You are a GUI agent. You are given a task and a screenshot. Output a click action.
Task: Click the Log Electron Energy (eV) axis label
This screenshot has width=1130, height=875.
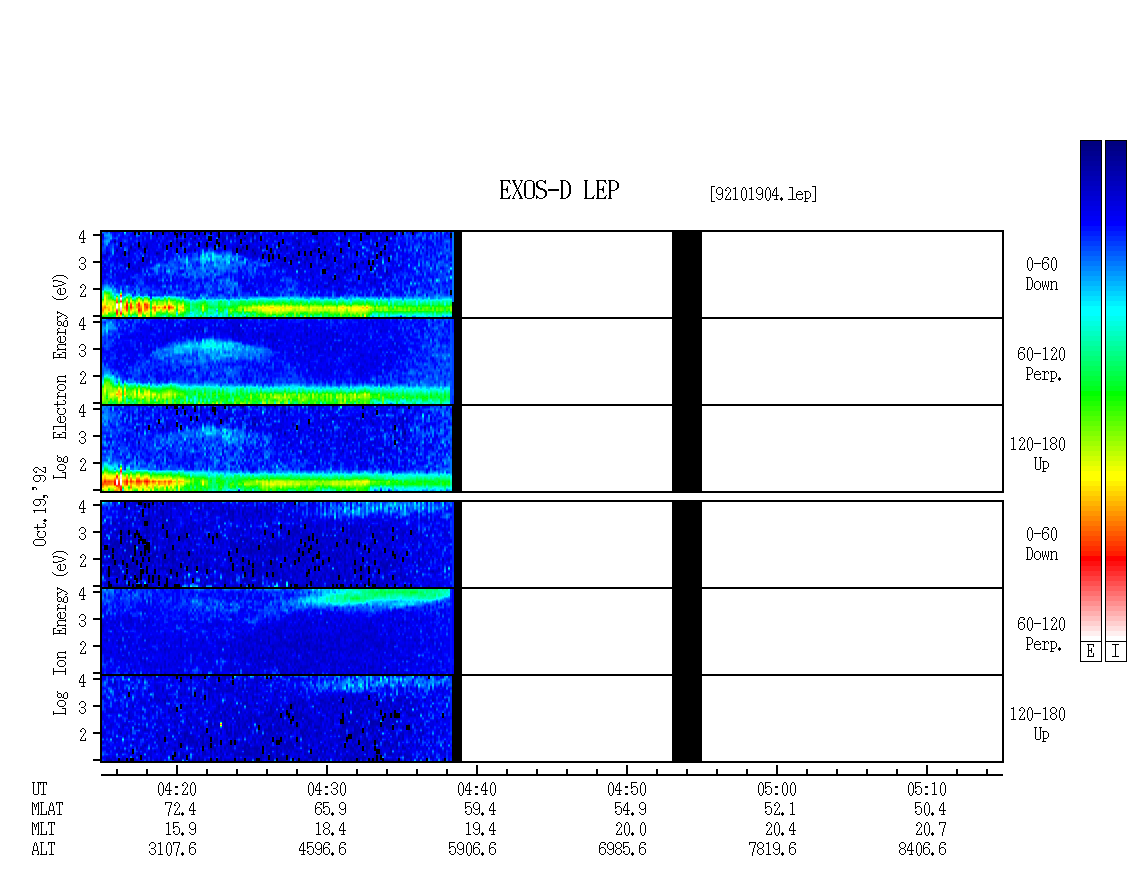click(x=60, y=376)
